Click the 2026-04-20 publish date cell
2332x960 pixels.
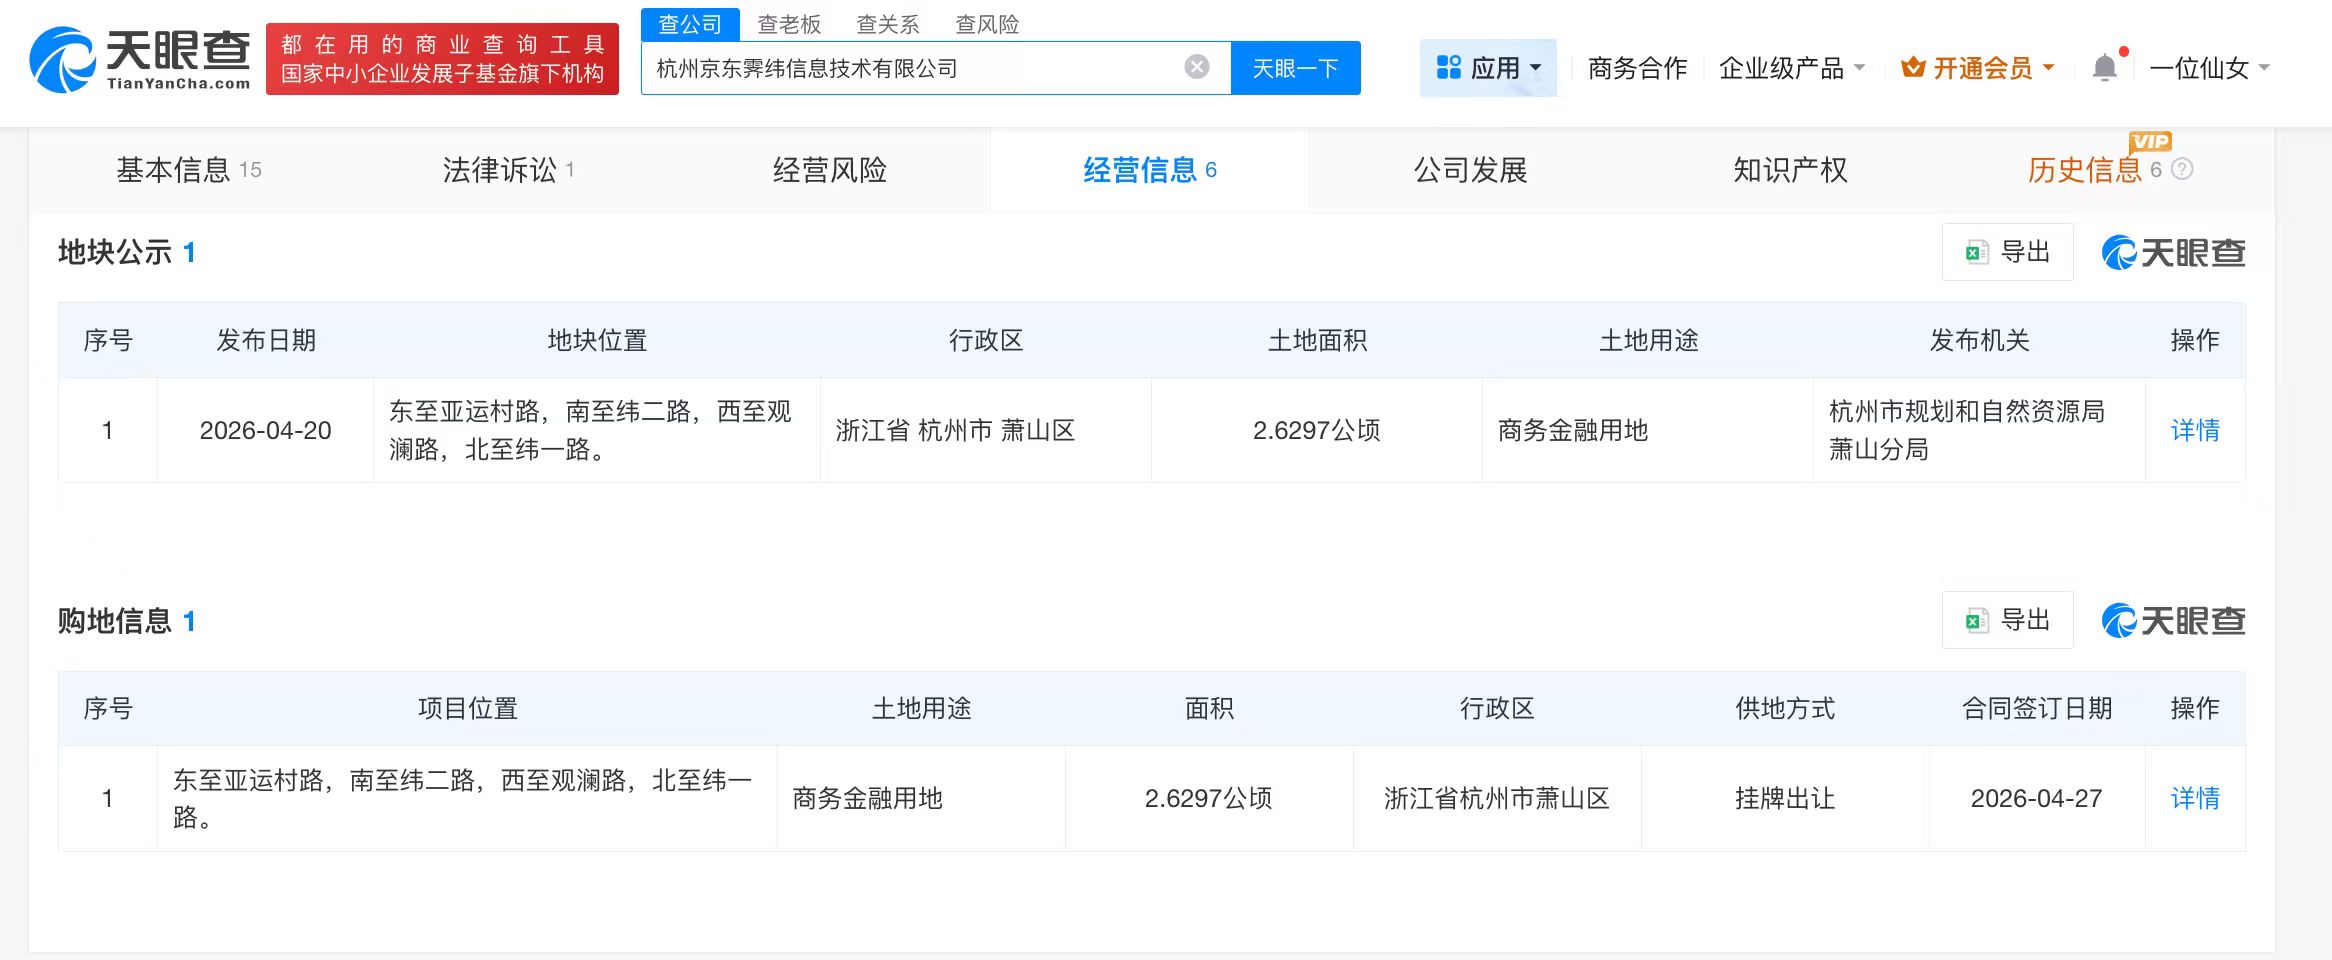[x=266, y=431]
